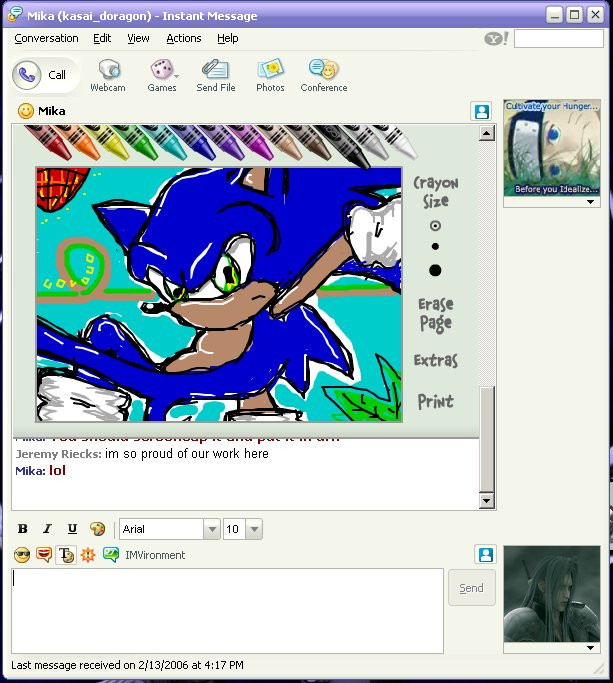Viewport: 613px width, 683px height.
Task: Click the Yahoo Y! logo
Action: (496, 39)
